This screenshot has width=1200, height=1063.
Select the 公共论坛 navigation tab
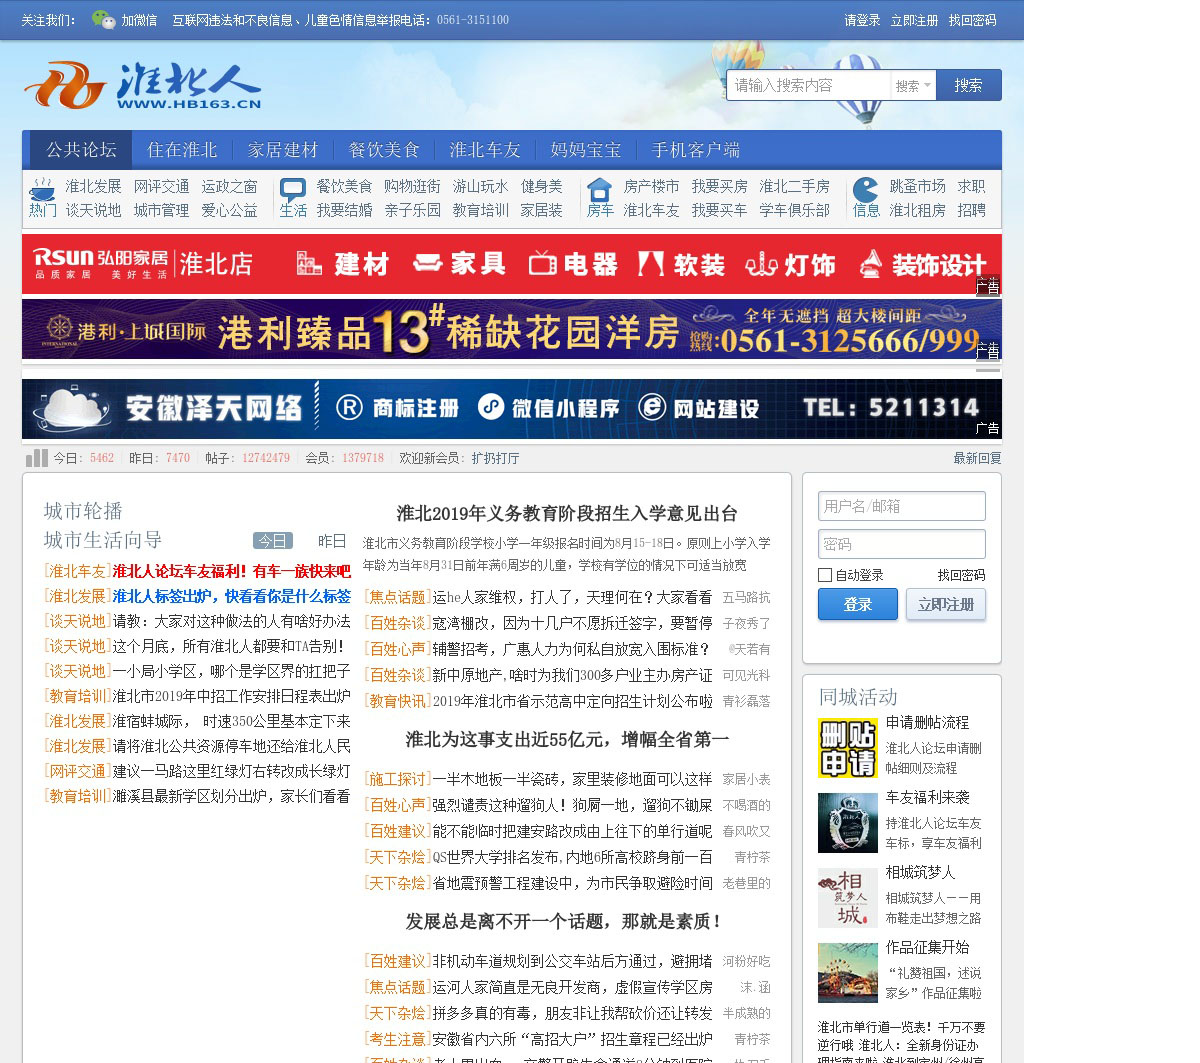pyautogui.click(x=81, y=150)
